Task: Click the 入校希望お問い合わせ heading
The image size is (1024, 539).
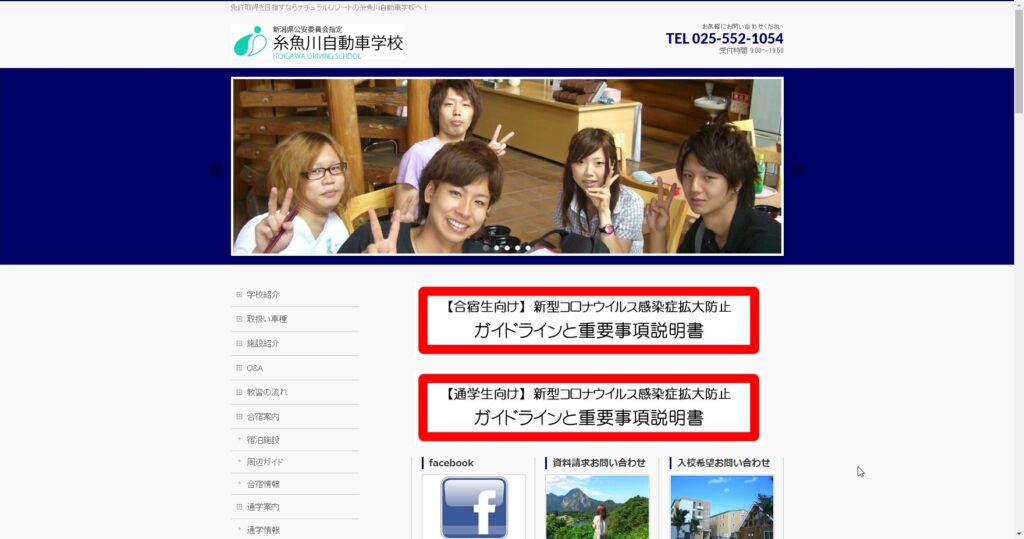Action: click(x=724, y=463)
